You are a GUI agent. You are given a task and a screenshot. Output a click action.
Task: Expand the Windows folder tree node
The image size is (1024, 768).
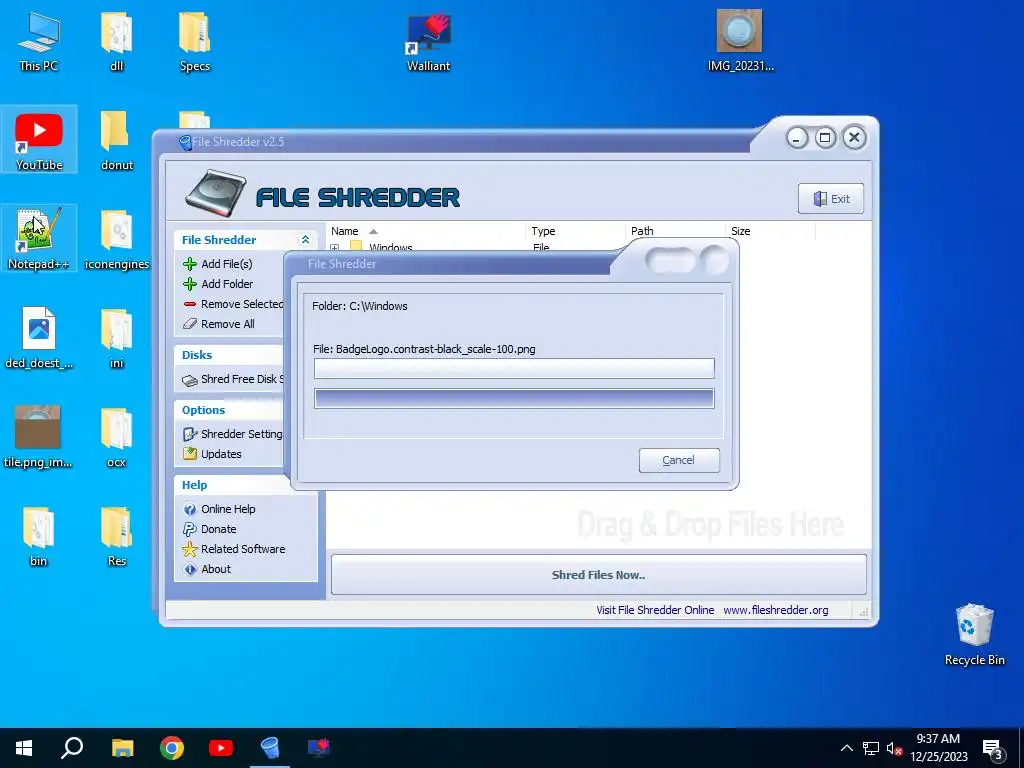pyautogui.click(x=334, y=248)
